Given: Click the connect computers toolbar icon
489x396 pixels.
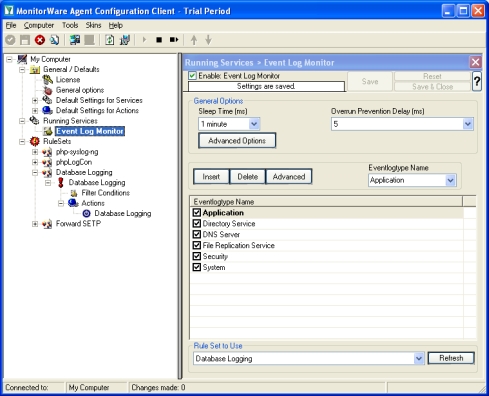Looking at the screenshot, I should point(75,40).
